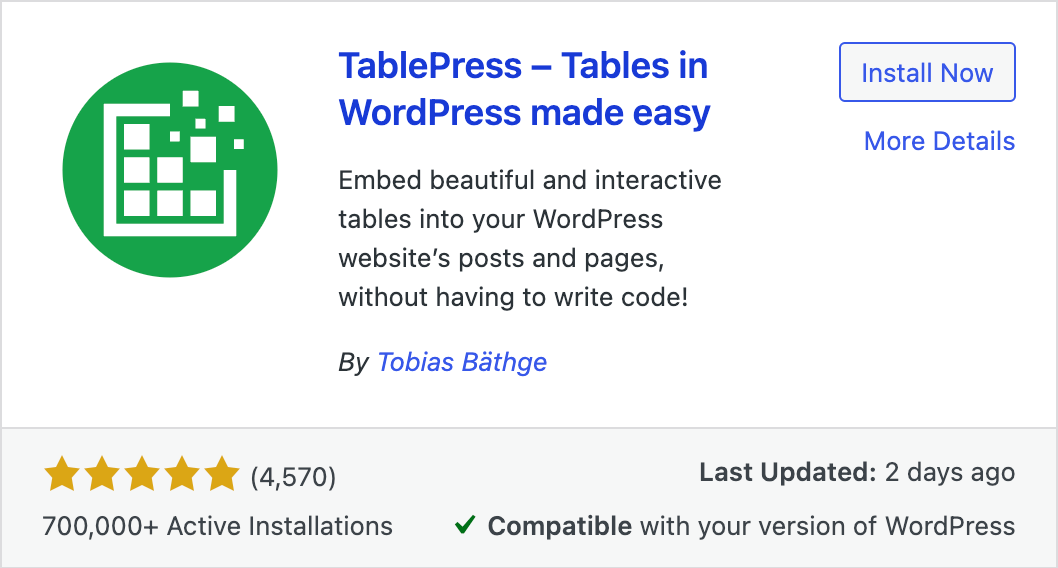Visit author Tobias Bäthge's link

tap(462, 362)
